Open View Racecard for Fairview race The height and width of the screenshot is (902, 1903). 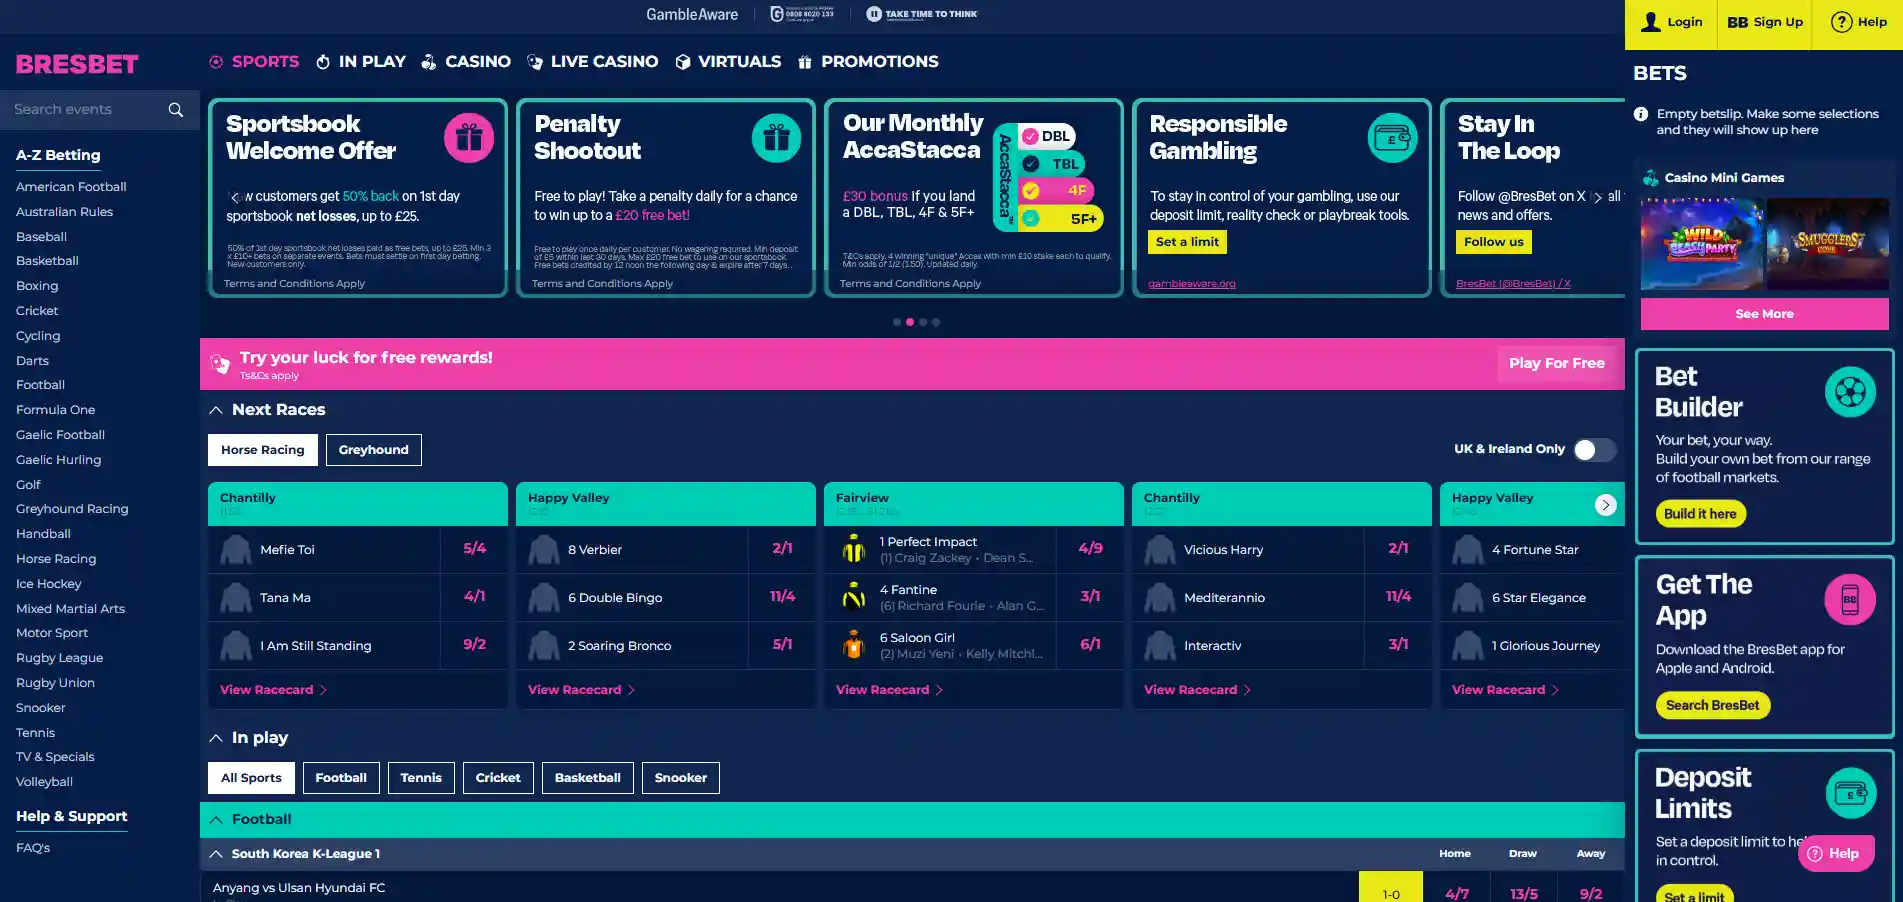tap(889, 690)
